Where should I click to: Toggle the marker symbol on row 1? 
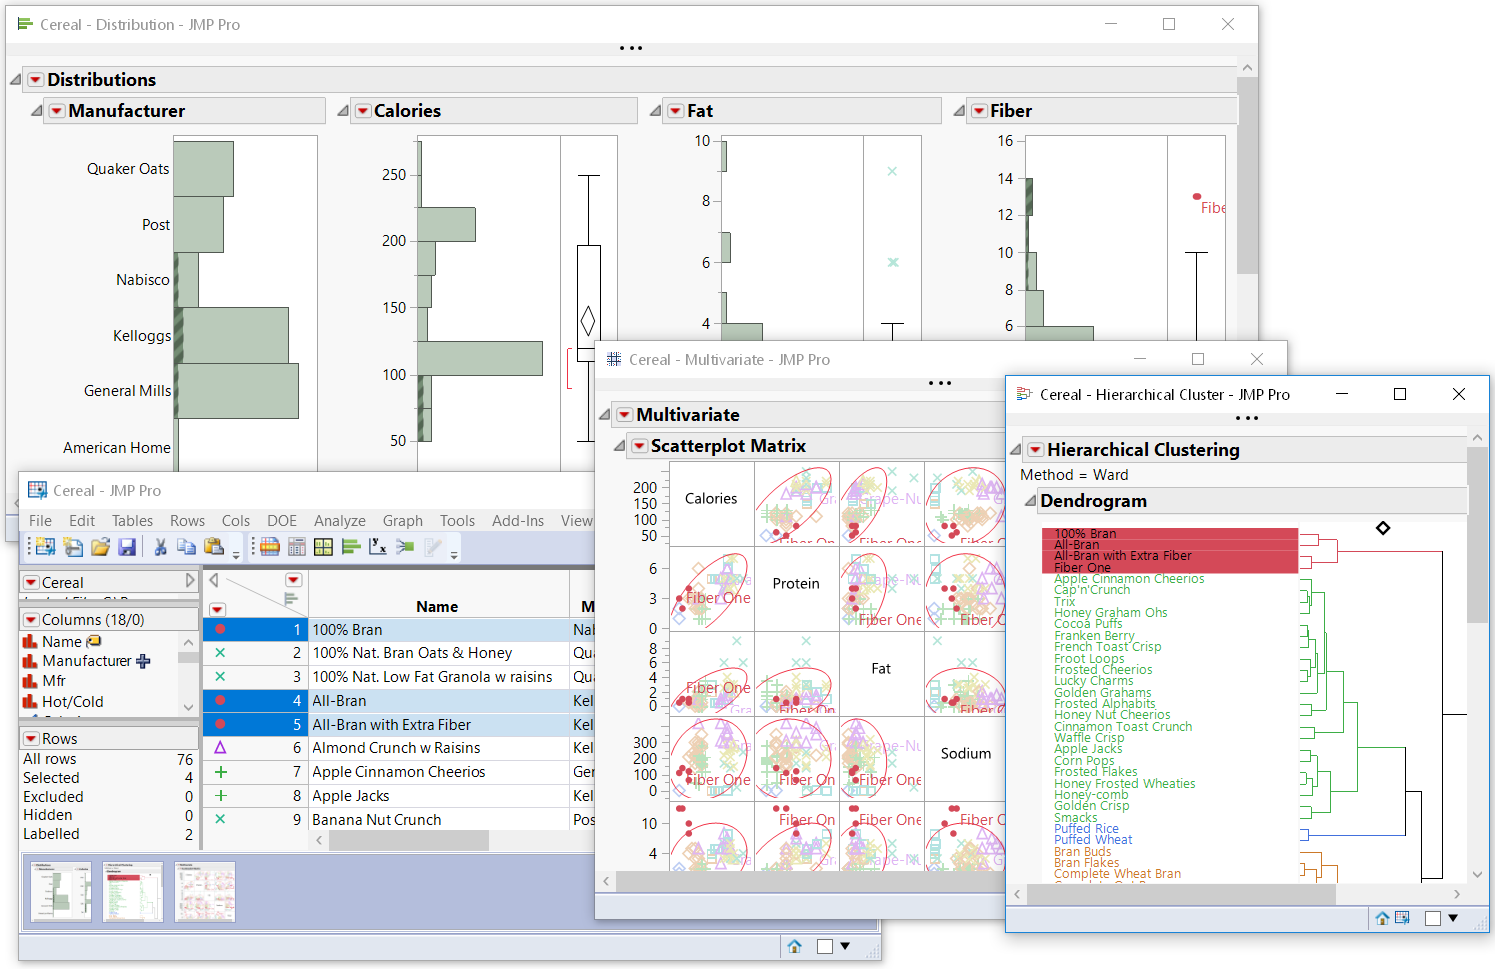coord(220,629)
